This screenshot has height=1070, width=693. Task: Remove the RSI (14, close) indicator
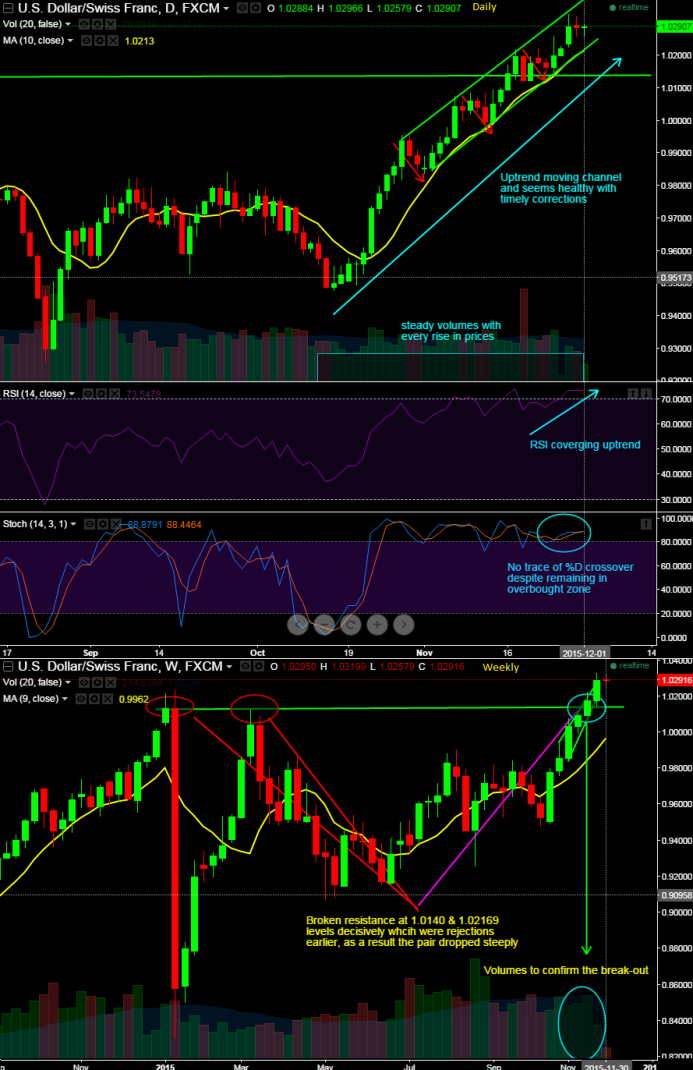tap(114, 394)
